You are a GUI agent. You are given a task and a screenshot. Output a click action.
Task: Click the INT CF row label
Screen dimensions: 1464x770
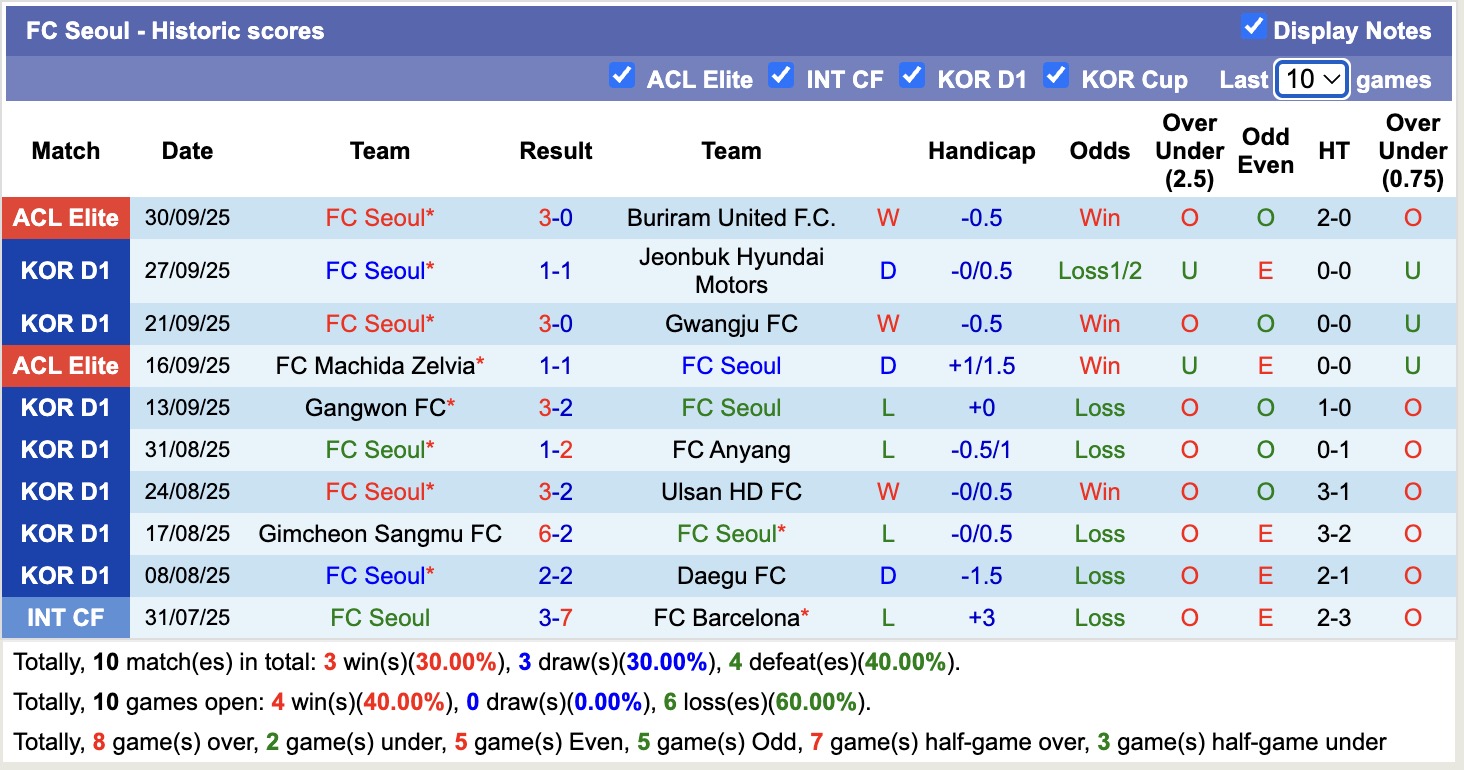pyautogui.click(x=66, y=618)
